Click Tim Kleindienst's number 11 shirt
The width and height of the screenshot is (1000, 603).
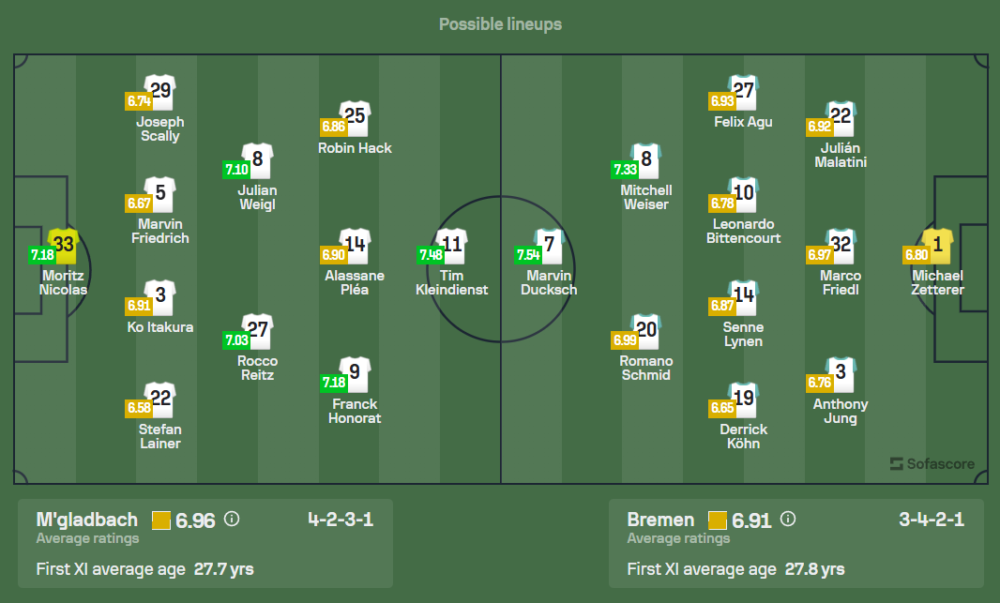point(452,245)
